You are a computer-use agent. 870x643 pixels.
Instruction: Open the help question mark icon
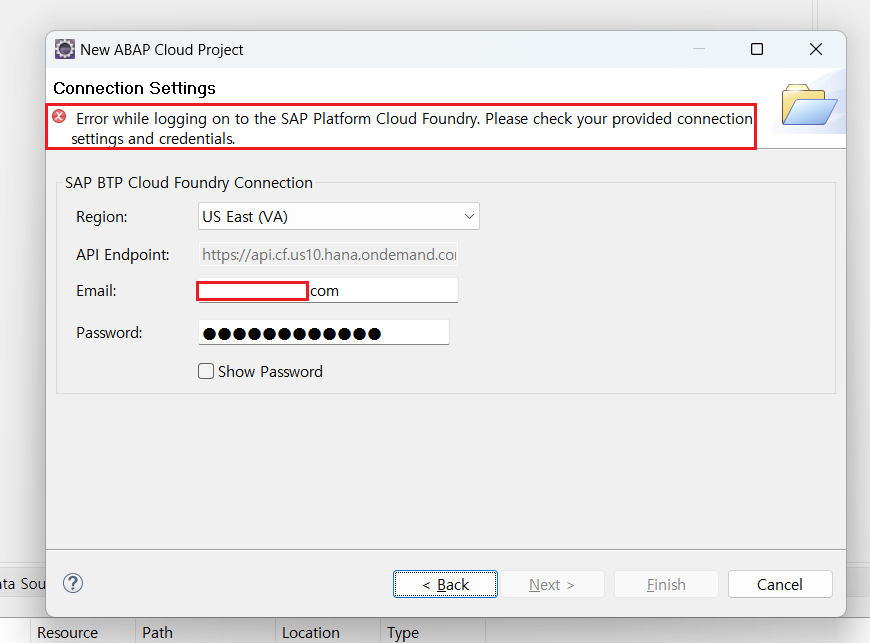73,583
